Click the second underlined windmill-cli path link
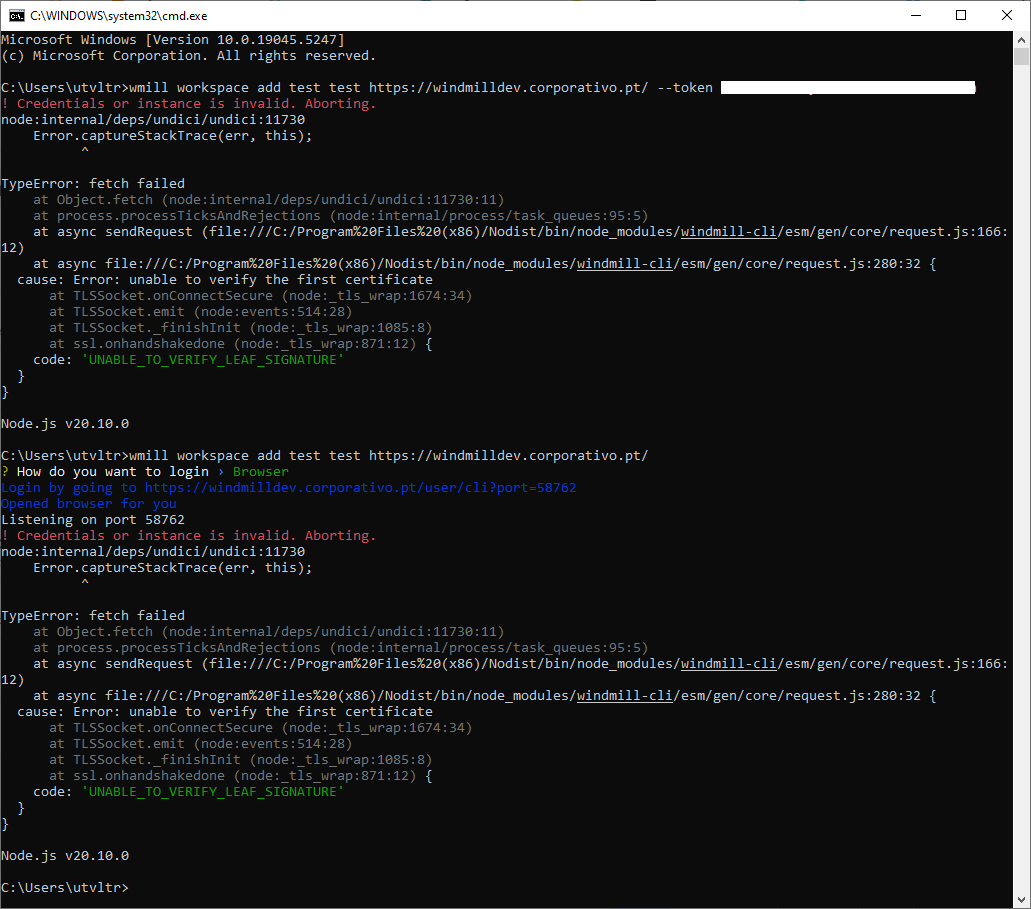 [625, 263]
